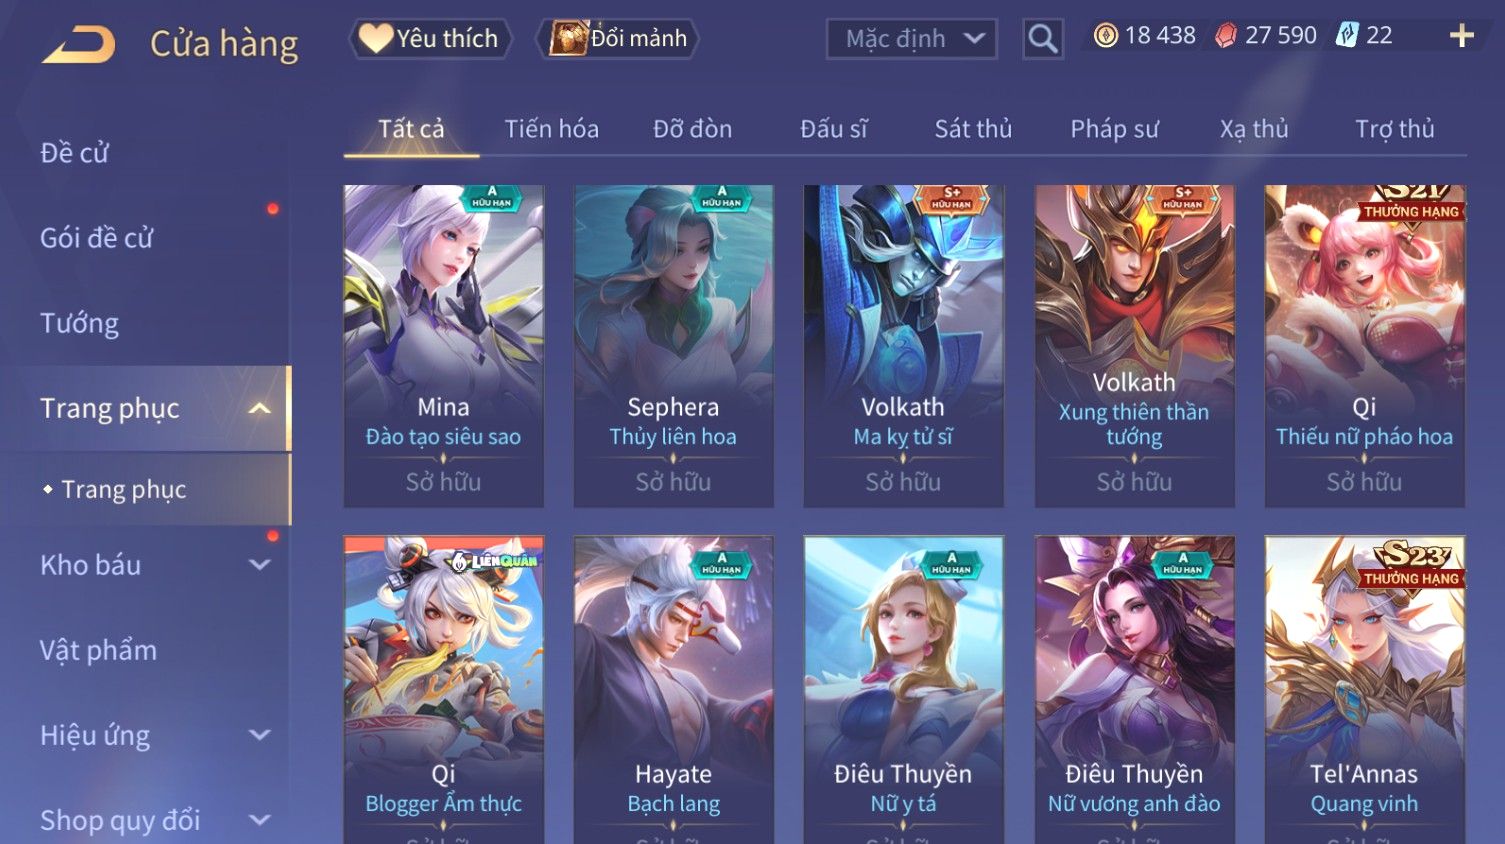Expand the Hiệu ứng sidebar section

[x=260, y=735]
